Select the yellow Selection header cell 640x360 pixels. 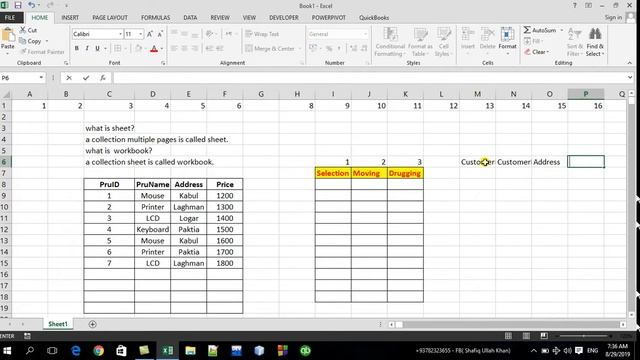pos(333,173)
